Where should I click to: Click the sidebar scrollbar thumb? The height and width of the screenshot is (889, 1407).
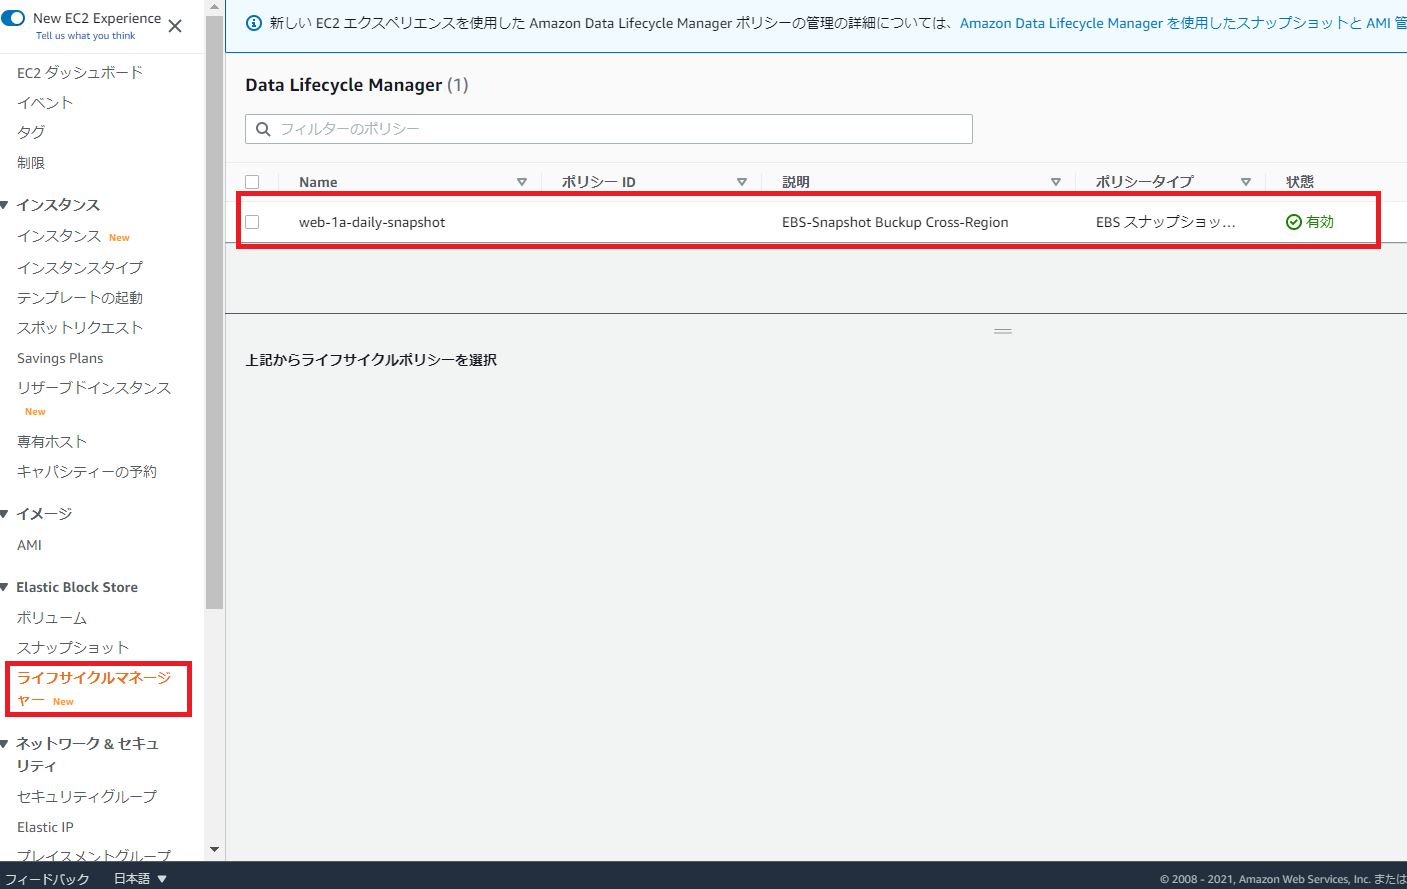pos(214,312)
